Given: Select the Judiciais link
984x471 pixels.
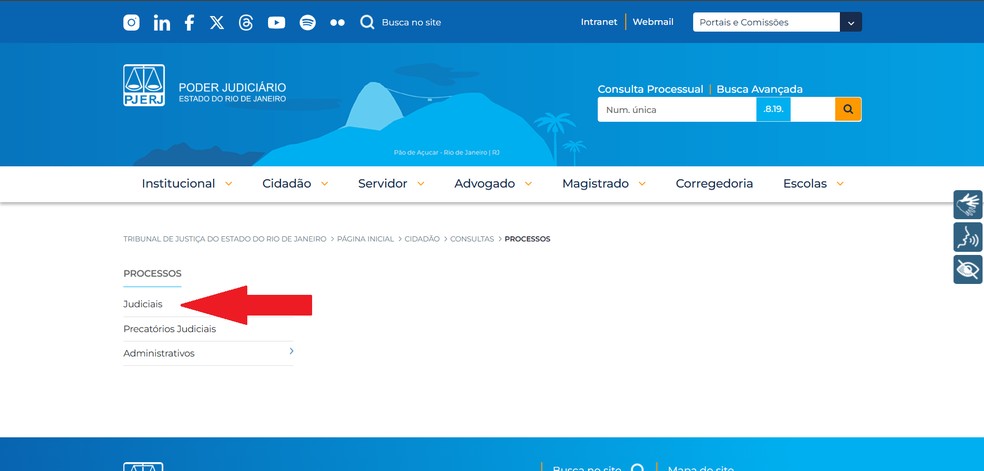Looking at the screenshot, I should click(142, 304).
